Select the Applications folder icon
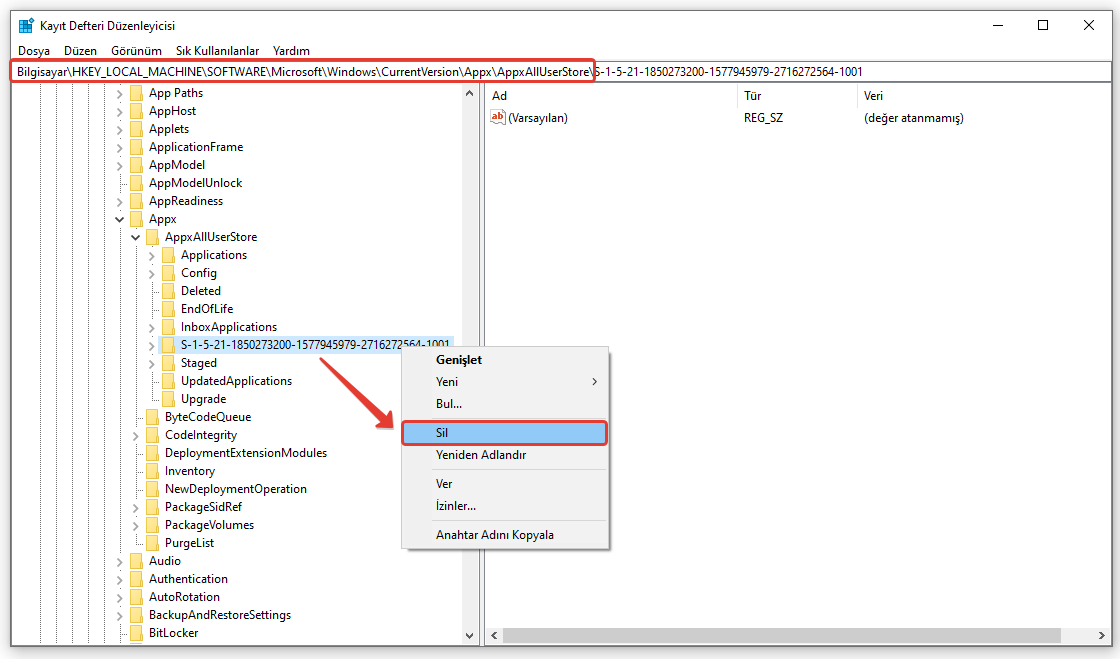Viewport: 1120px width, 659px height. (168, 255)
